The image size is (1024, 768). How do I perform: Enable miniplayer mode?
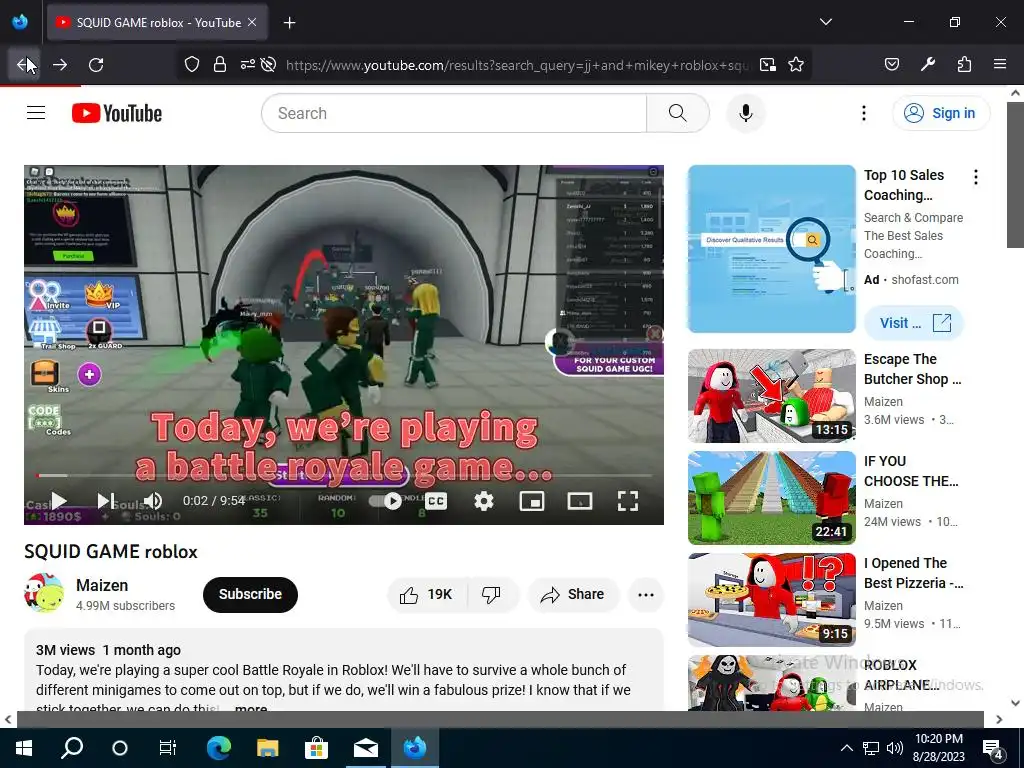532,501
